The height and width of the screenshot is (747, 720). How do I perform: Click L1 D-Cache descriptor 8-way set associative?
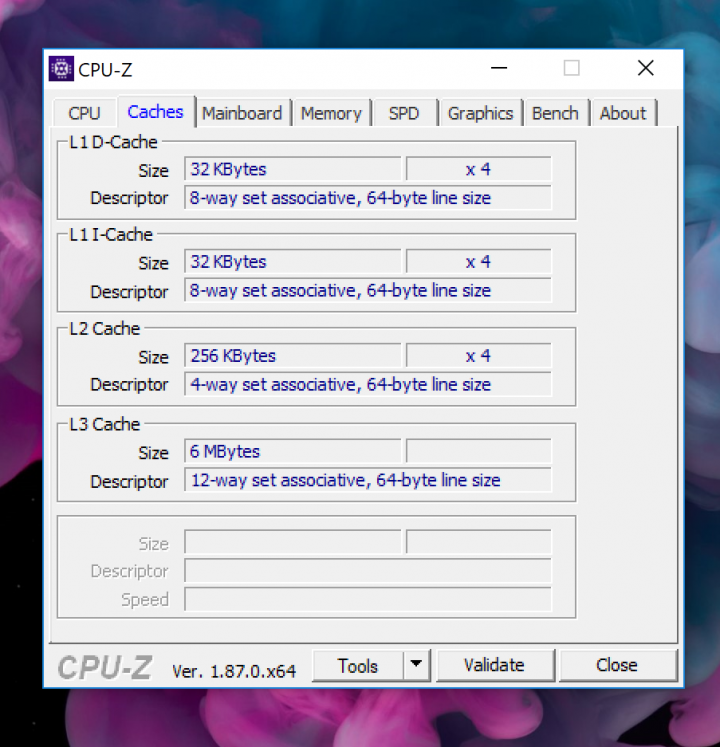[x=368, y=197]
